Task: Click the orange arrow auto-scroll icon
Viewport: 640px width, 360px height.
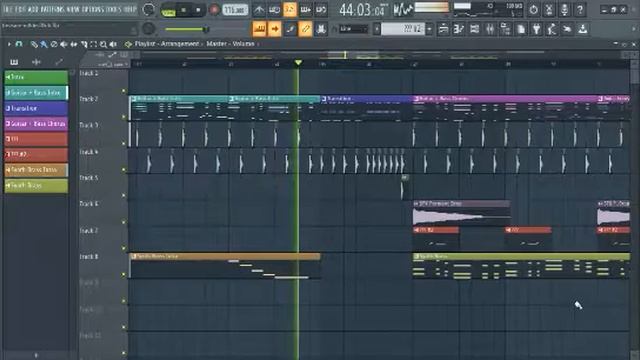Action: coord(275,29)
